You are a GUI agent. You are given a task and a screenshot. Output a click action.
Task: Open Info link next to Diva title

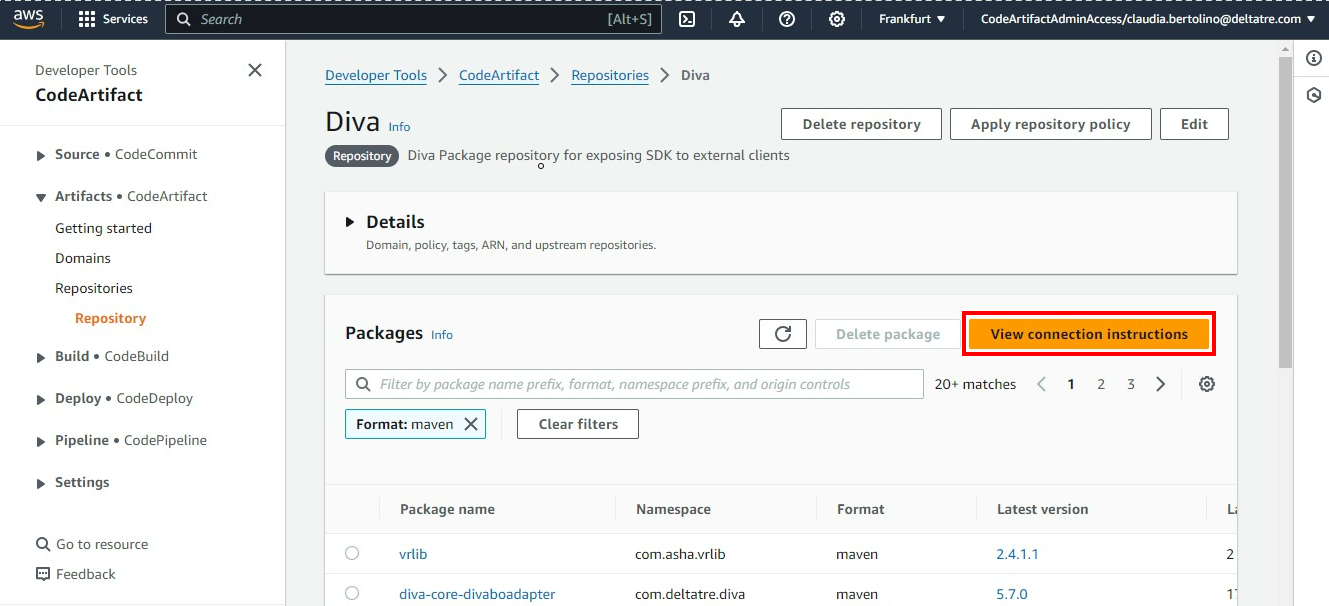[399, 127]
